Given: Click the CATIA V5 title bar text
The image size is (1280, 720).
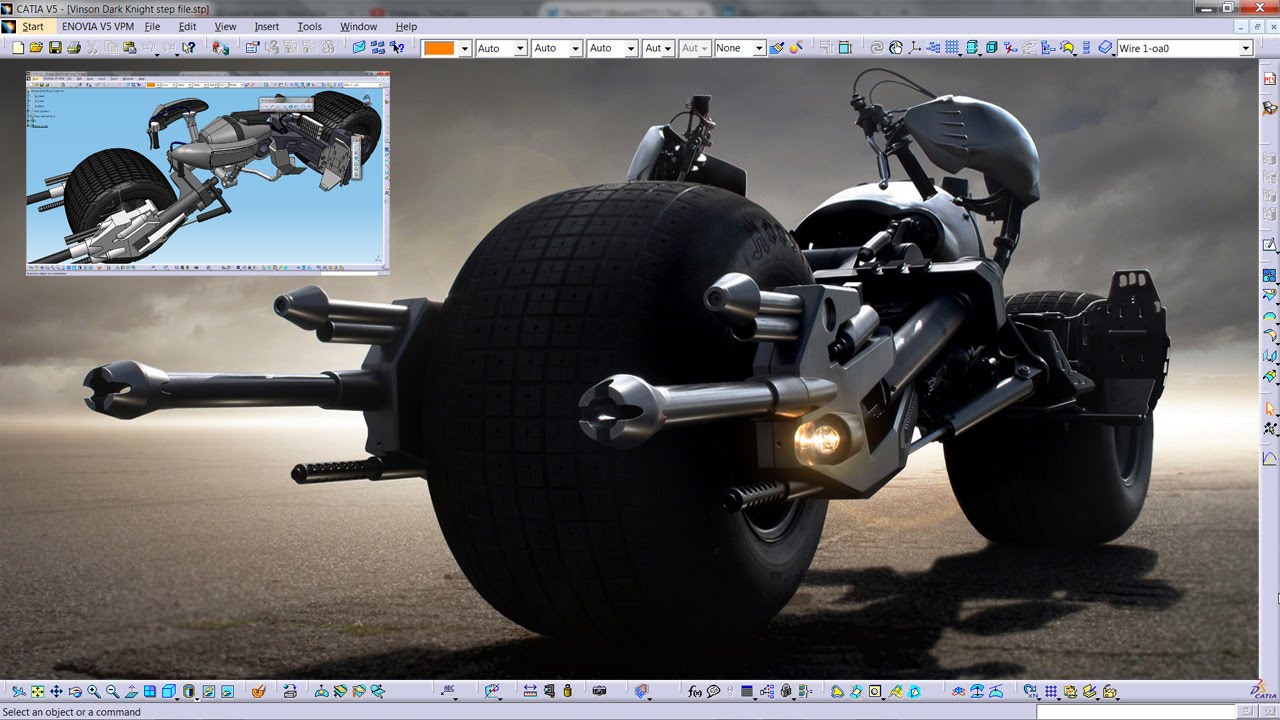Looking at the screenshot, I should pyautogui.click(x=113, y=9).
